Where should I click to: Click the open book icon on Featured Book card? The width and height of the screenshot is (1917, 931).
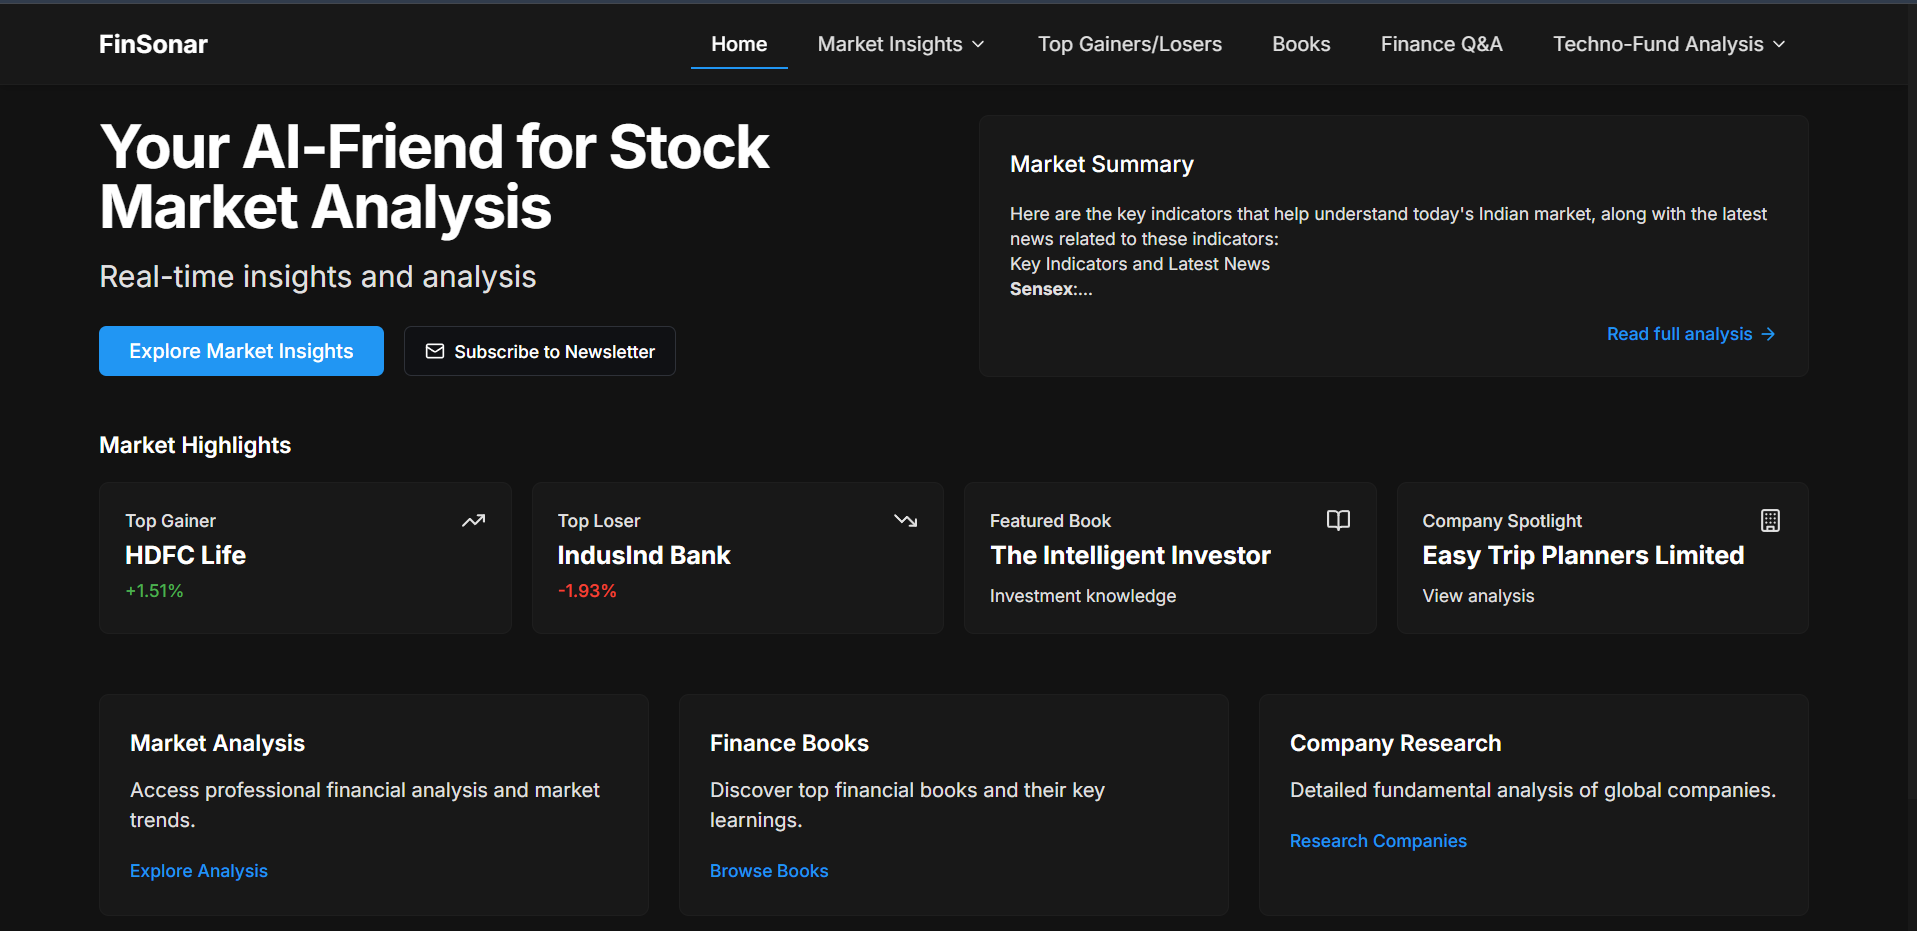[x=1338, y=520]
